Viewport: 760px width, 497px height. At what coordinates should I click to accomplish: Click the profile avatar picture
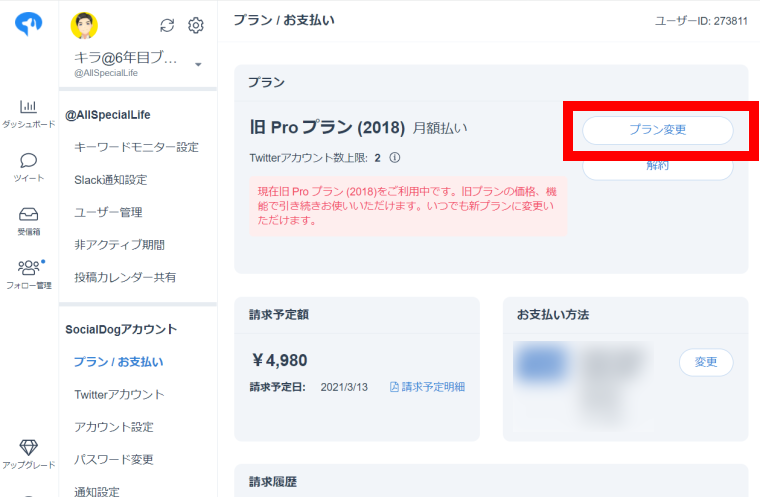tap(86, 25)
